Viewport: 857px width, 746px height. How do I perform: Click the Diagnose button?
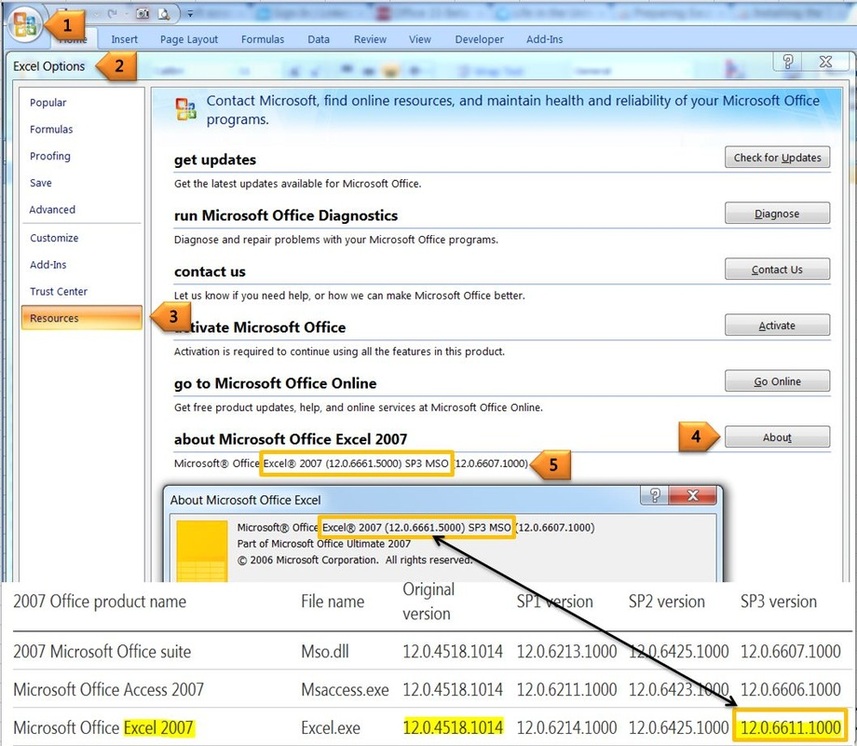pos(777,213)
